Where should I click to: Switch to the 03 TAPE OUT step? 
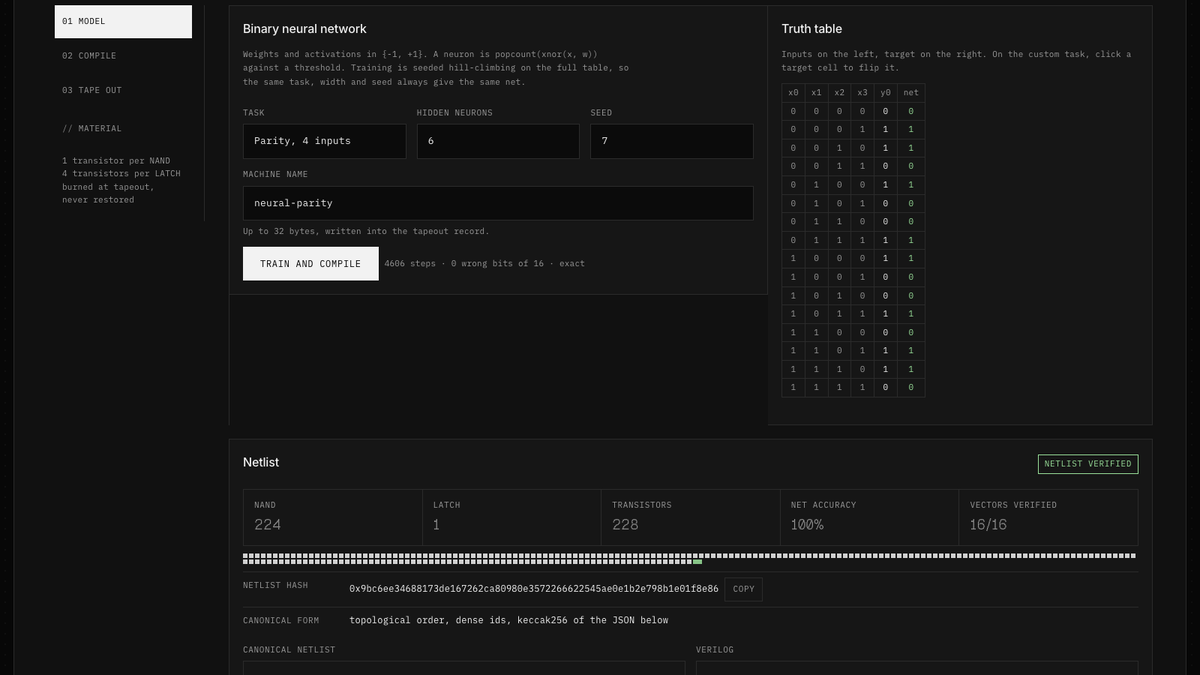pyautogui.click(x=123, y=90)
